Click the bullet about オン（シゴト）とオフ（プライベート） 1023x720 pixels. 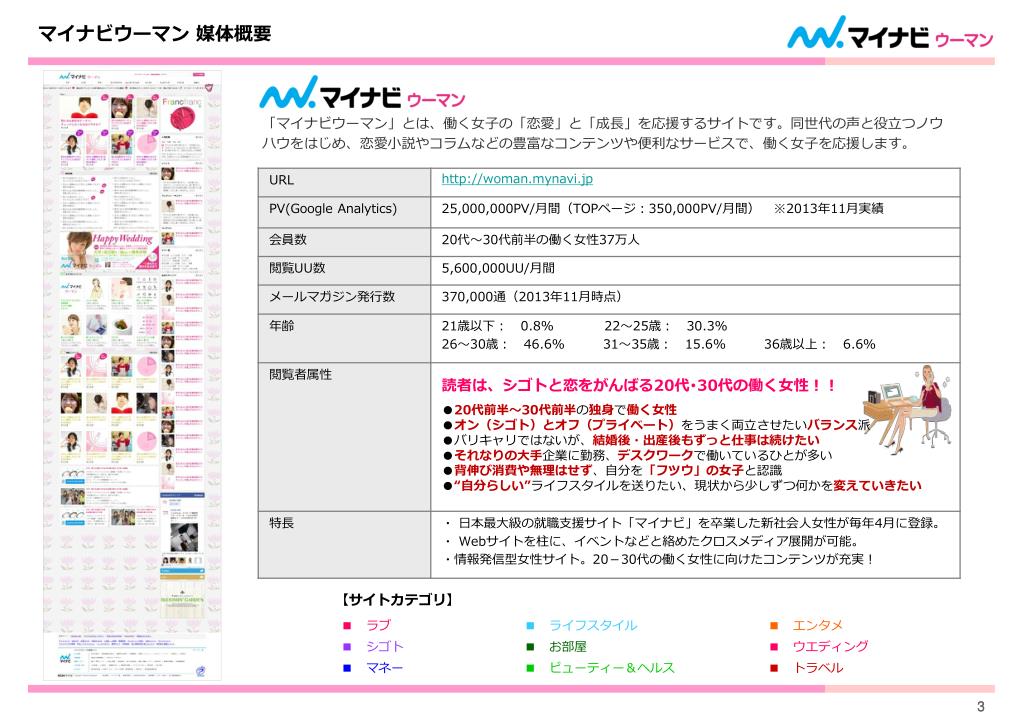pyautogui.click(x=656, y=425)
